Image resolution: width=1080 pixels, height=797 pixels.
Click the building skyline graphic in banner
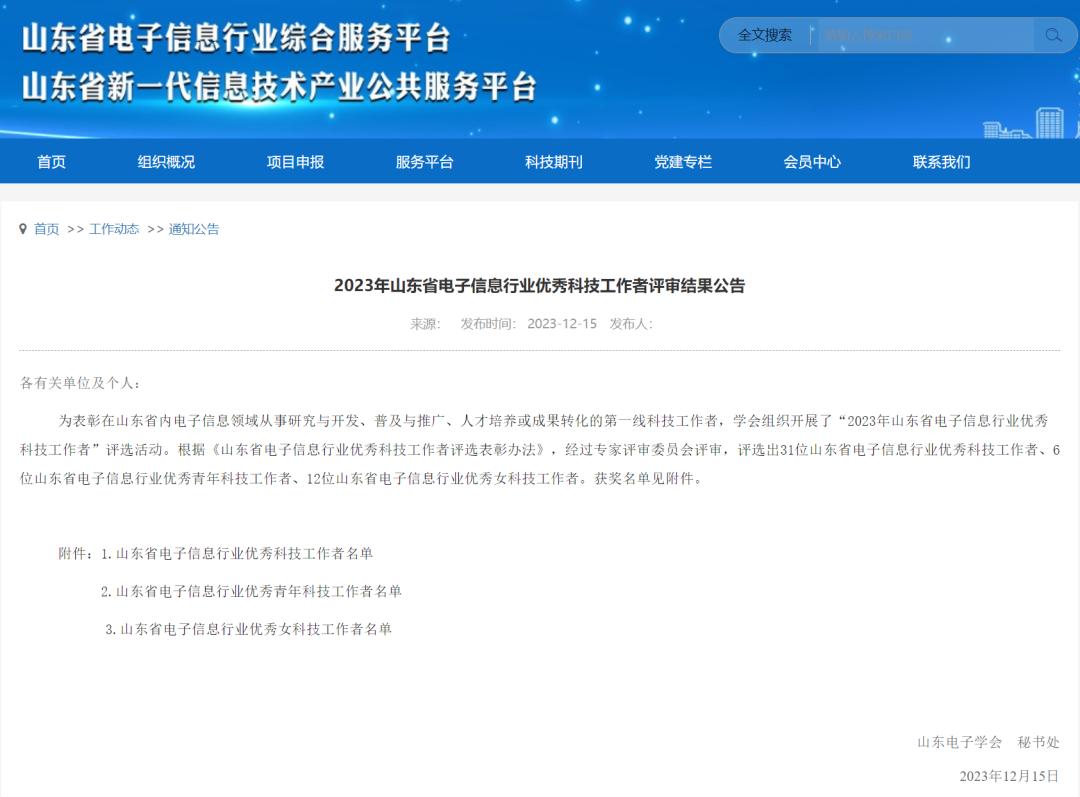[1030, 123]
